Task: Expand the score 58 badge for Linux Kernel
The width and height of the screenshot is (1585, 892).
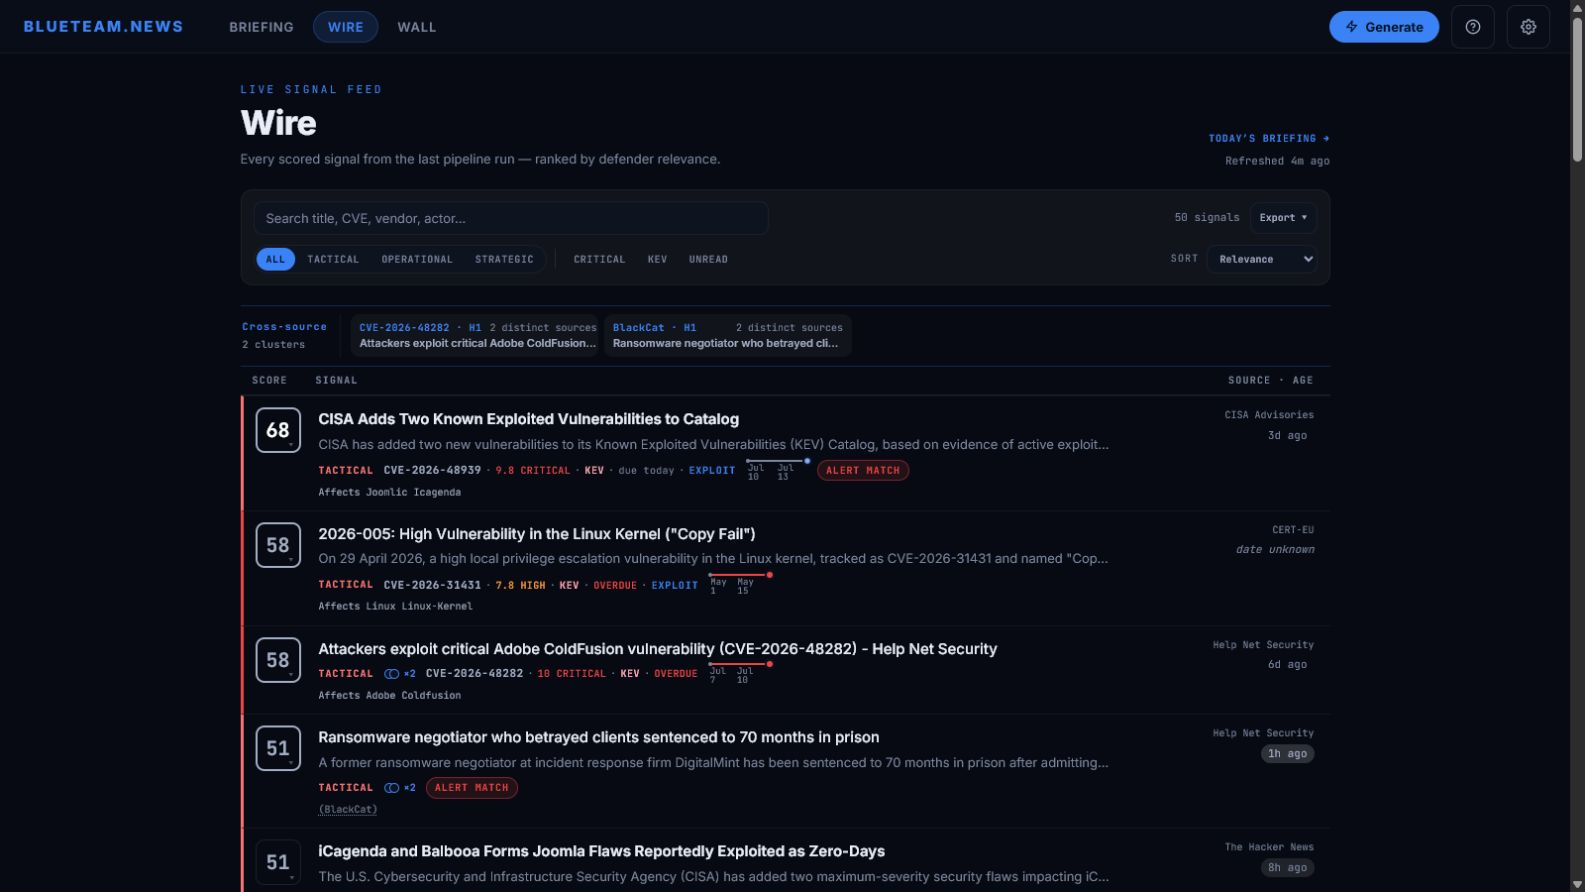Action: (278, 545)
